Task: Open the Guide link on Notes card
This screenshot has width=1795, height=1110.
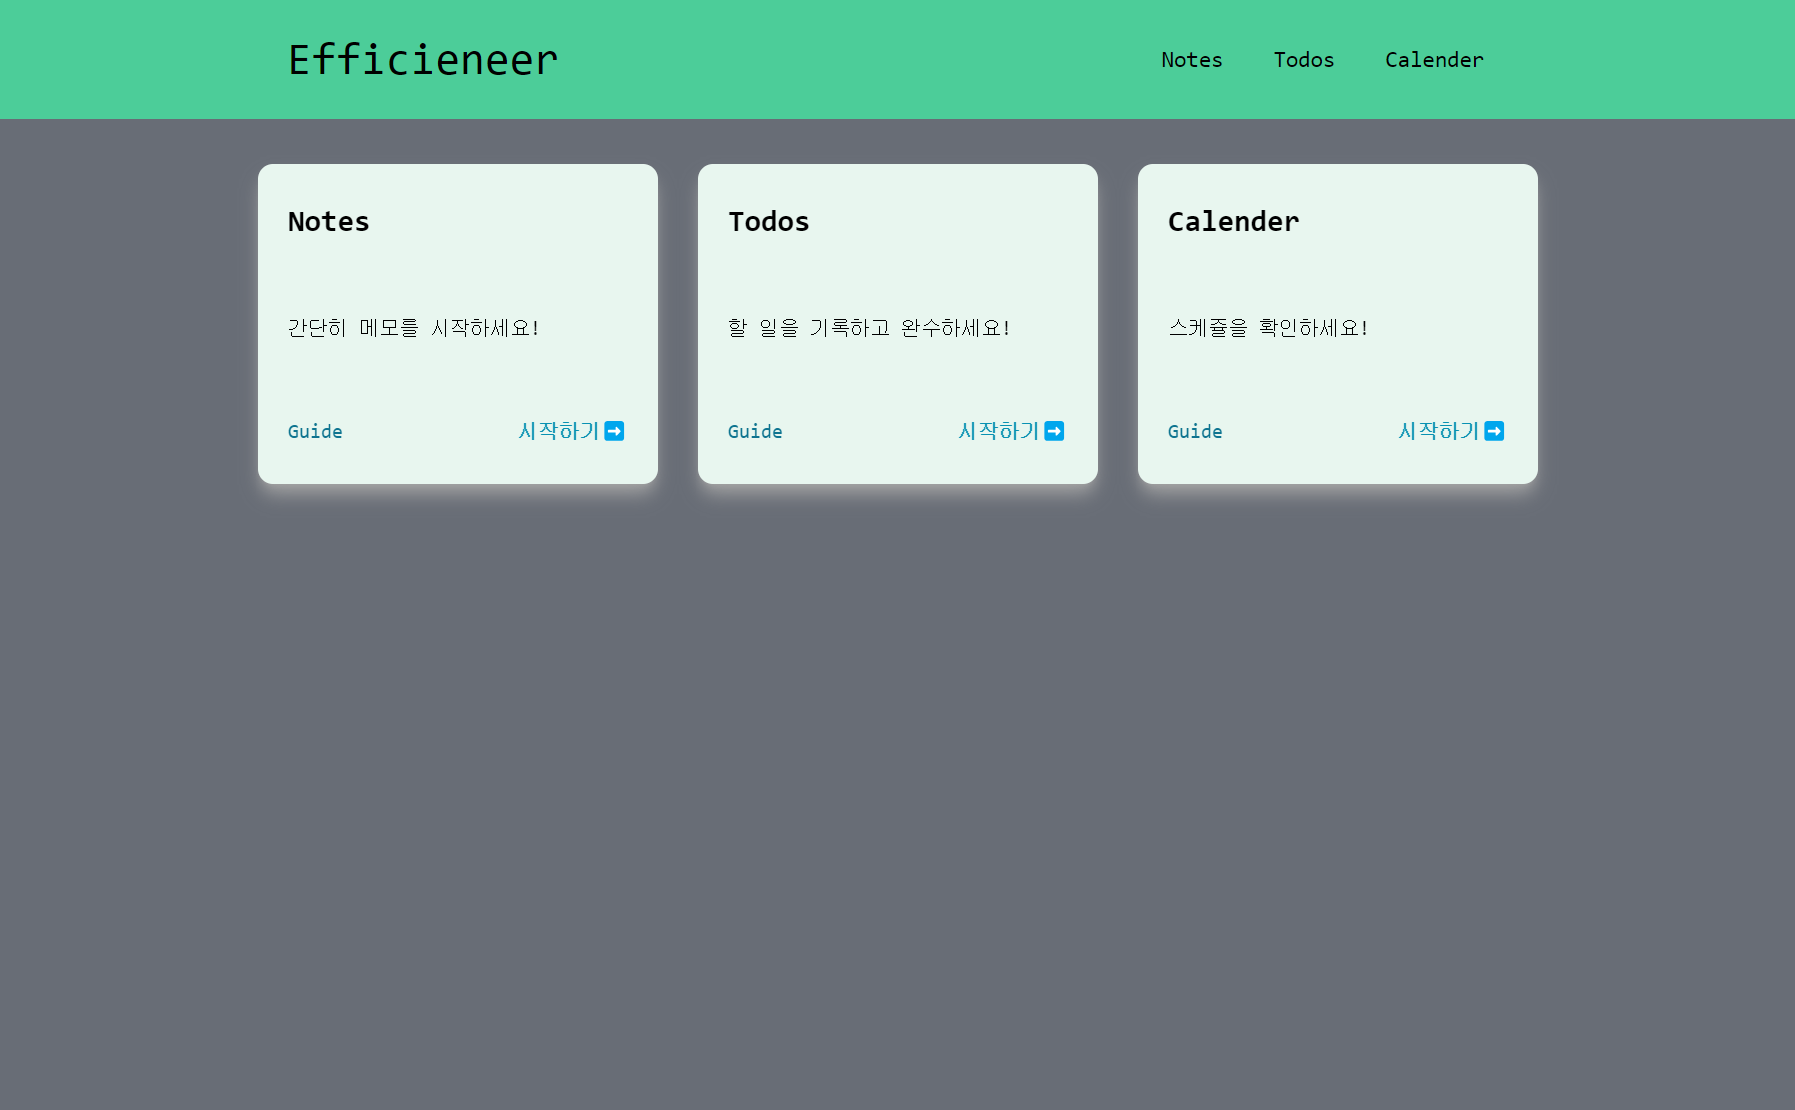Action: (315, 431)
